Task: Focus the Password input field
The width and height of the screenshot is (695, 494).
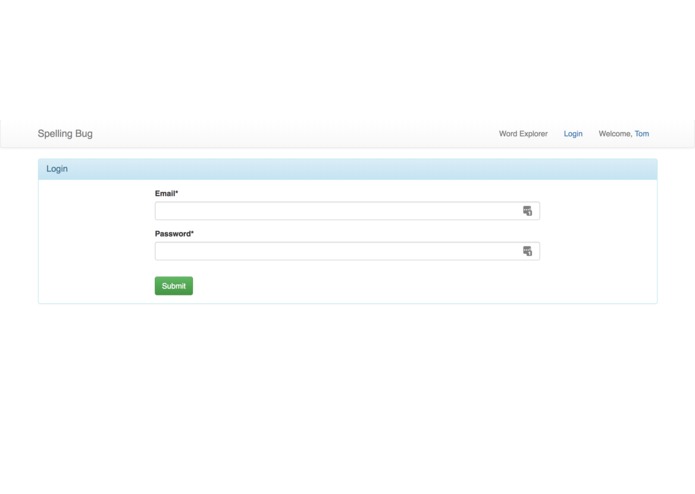Action: (347, 251)
